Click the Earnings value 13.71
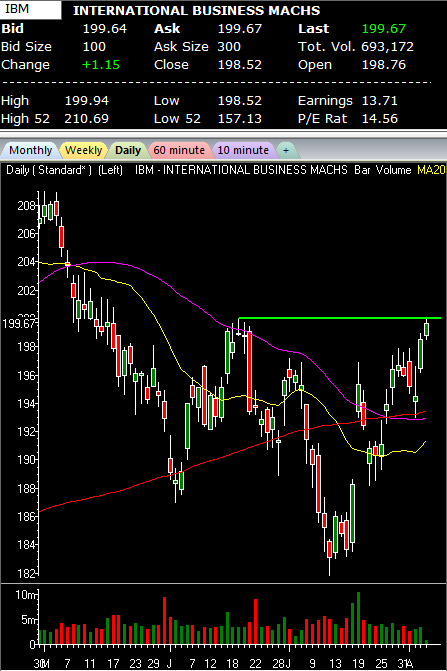Viewport: 447px width, 671px height. point(380,101)
